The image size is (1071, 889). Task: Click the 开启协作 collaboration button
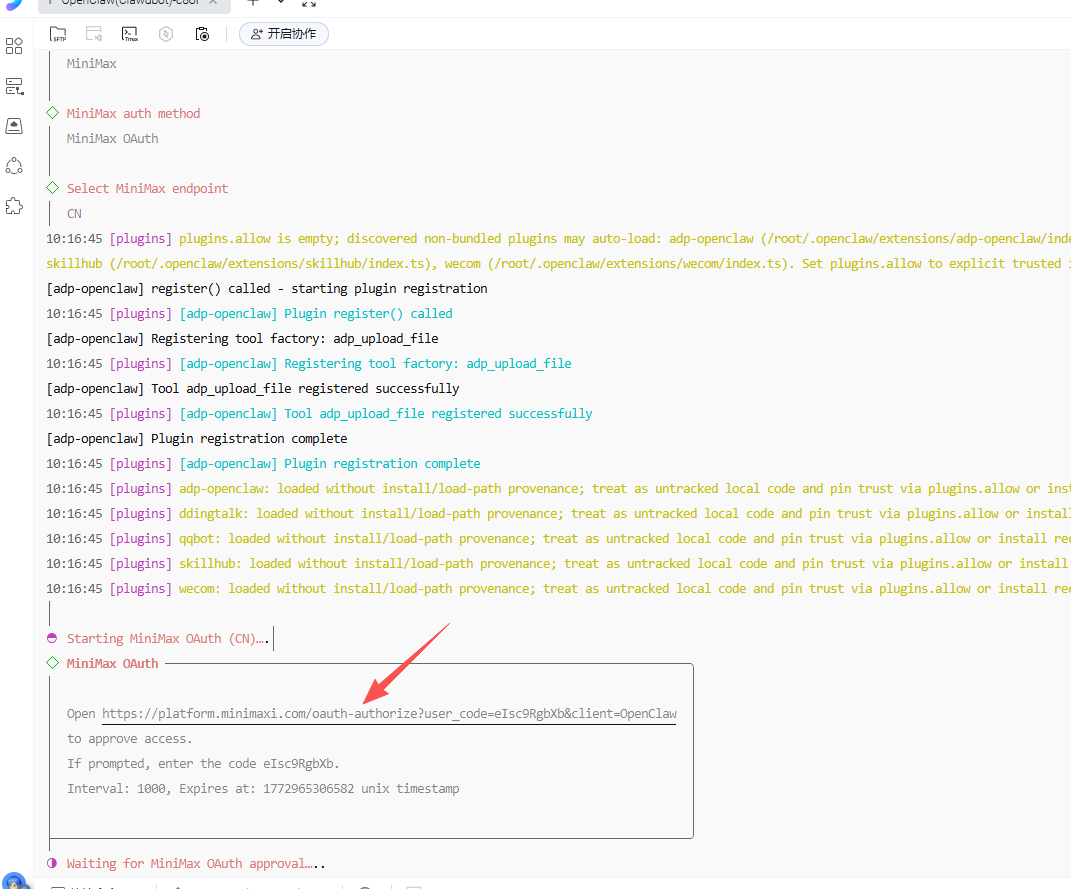[283, 34]
